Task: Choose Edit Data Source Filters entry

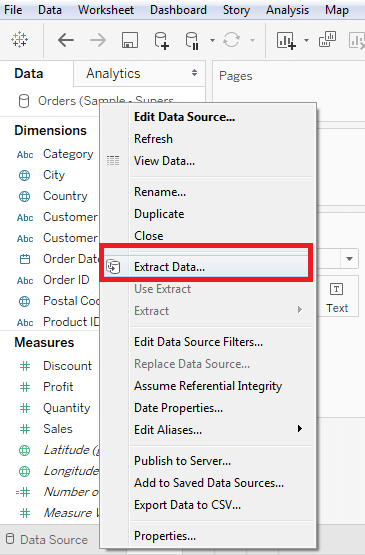Action: pos(198,342)
